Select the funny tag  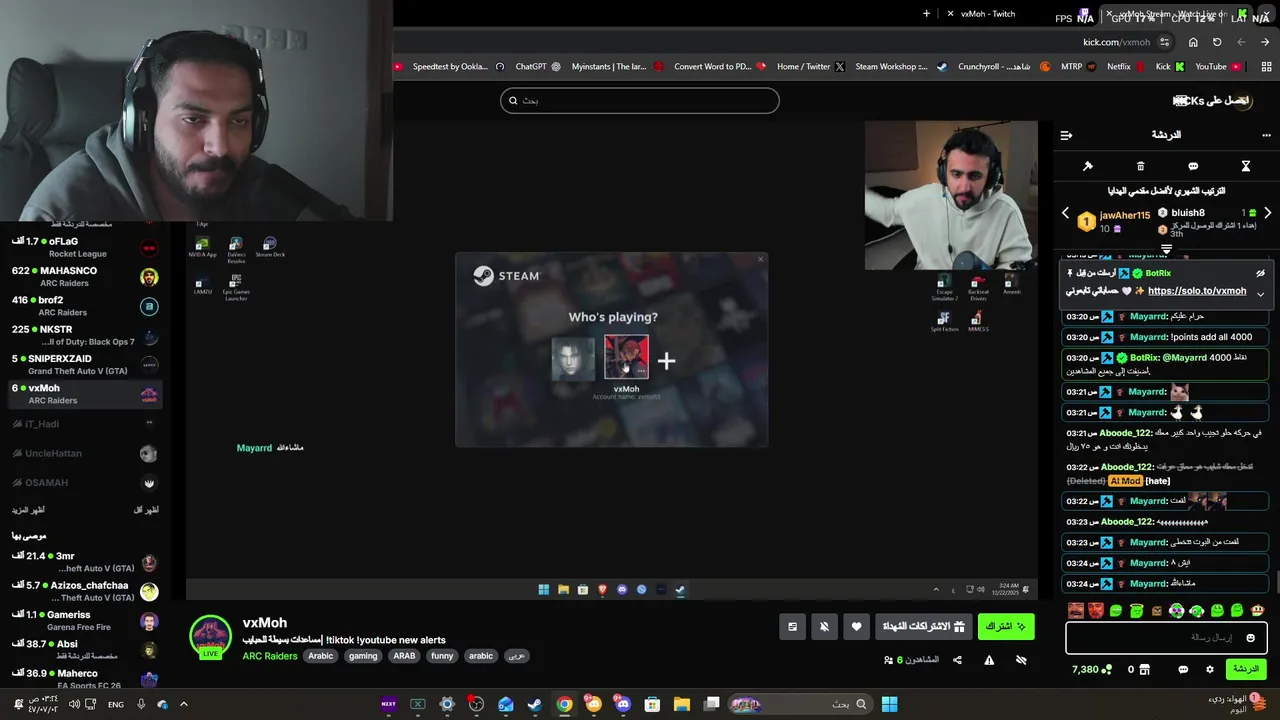pos(442,656)
